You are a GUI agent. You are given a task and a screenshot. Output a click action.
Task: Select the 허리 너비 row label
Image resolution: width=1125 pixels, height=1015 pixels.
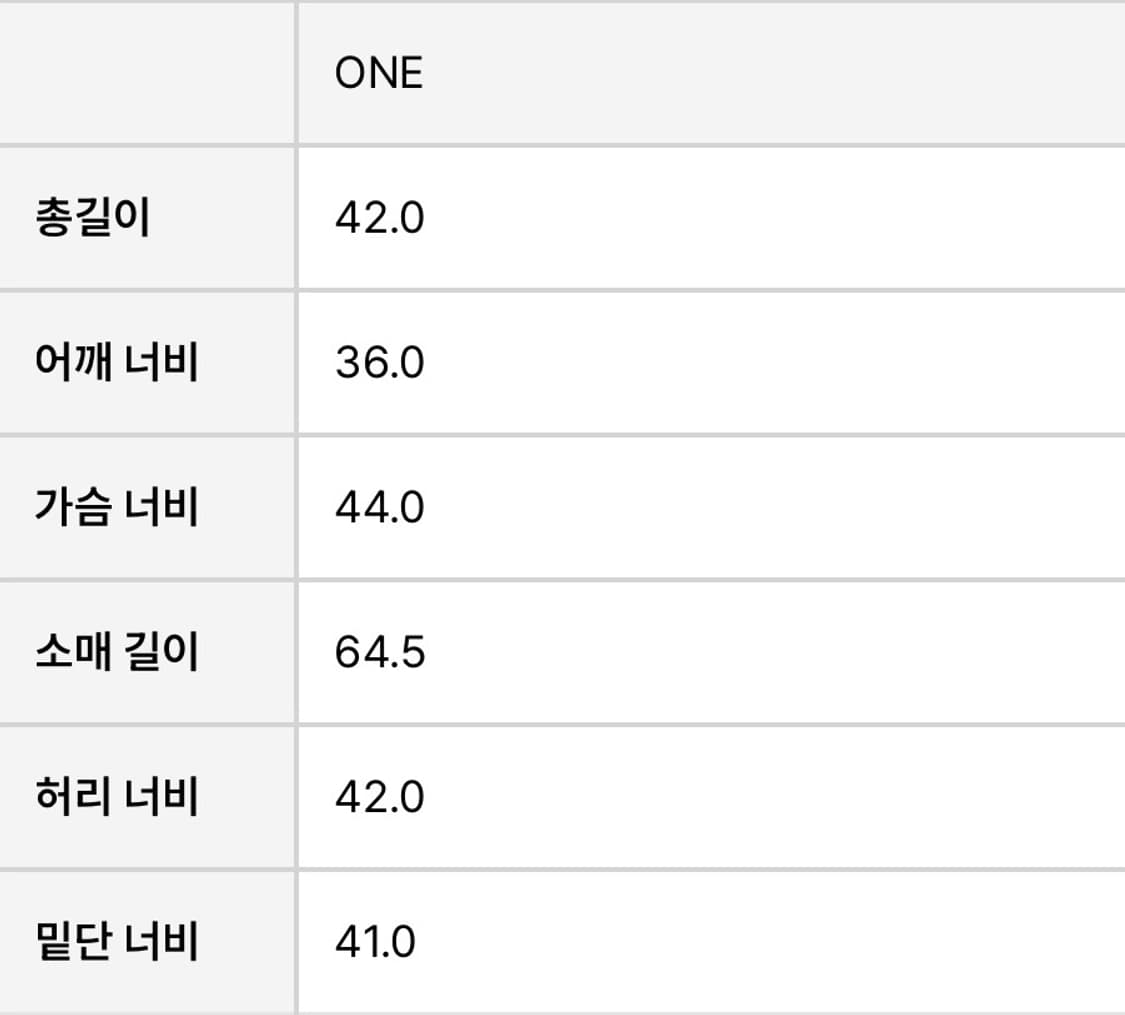coord(116,797)
